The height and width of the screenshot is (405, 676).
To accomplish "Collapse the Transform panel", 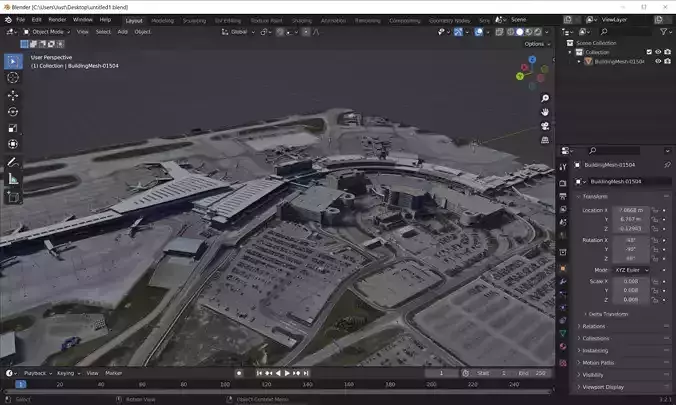I will pos(595,196).
